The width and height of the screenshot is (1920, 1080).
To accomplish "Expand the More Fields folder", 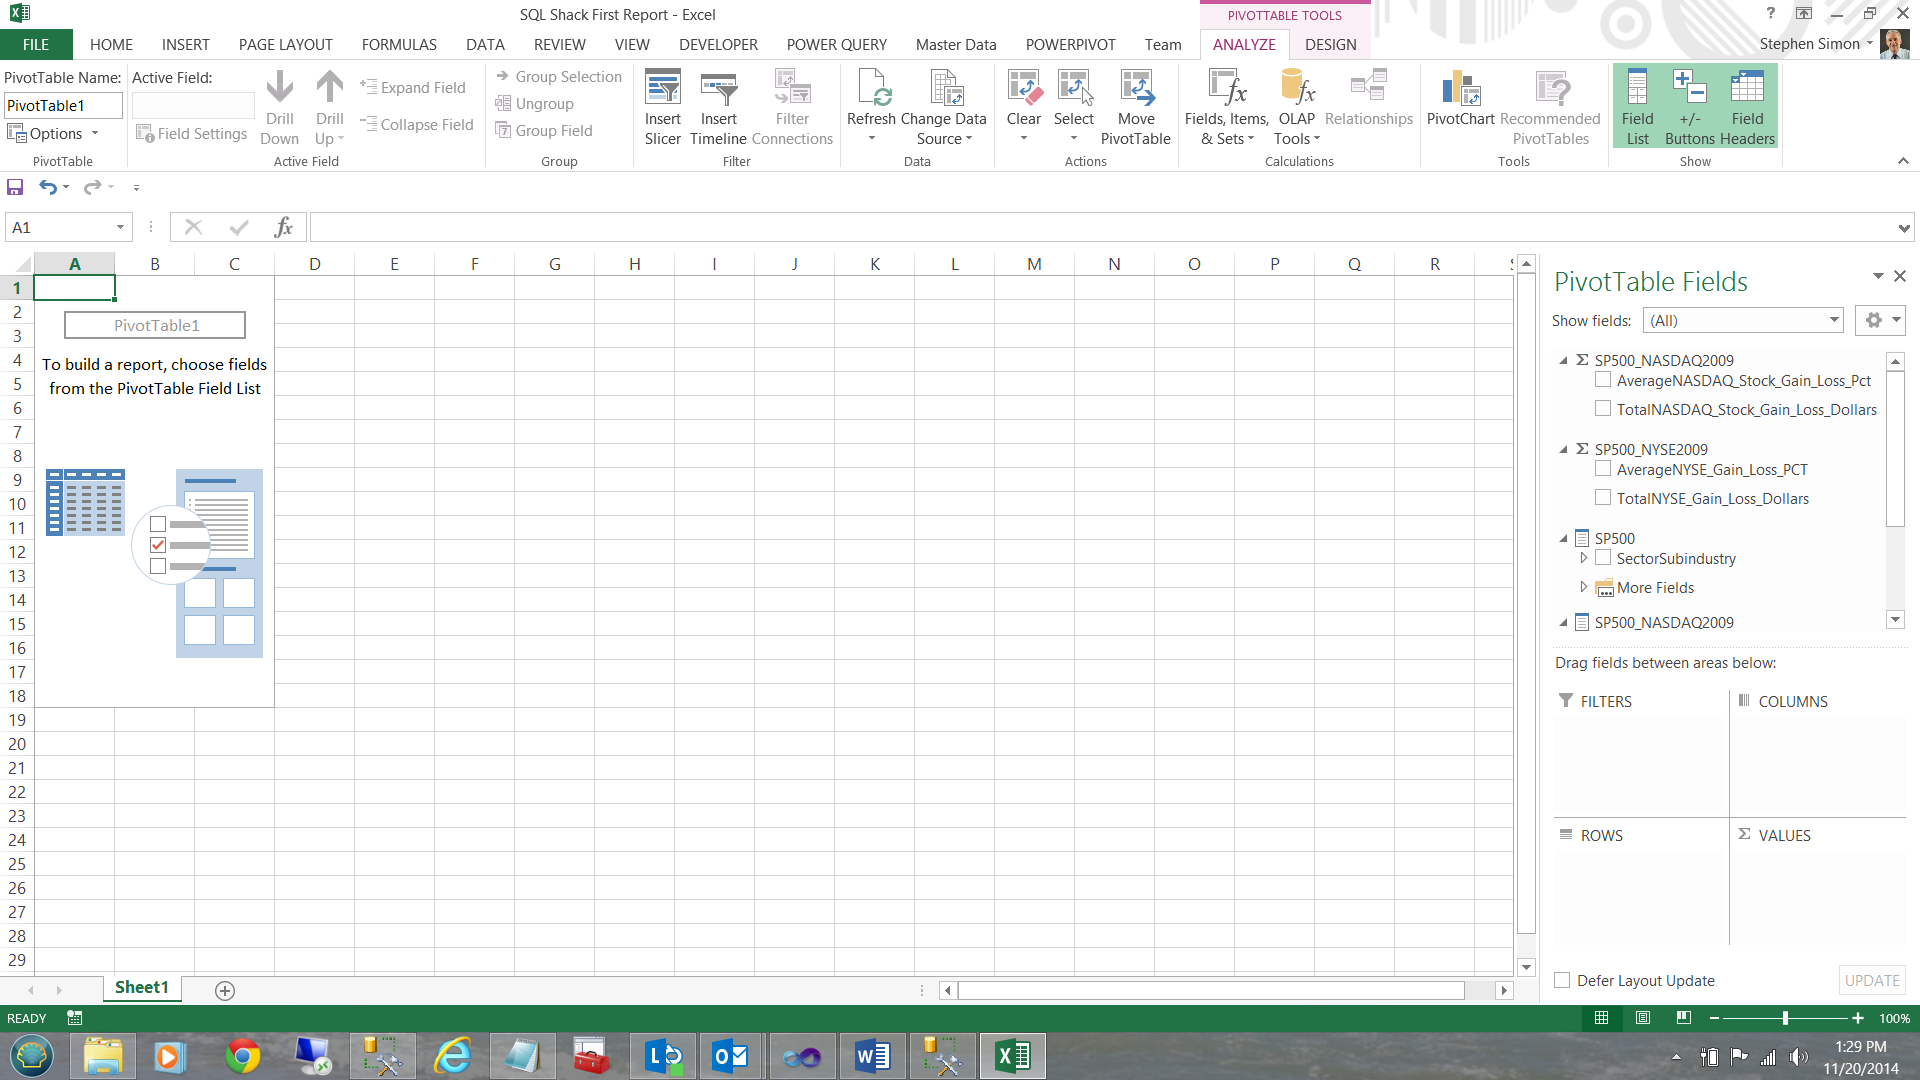I will click(1583, 587).
